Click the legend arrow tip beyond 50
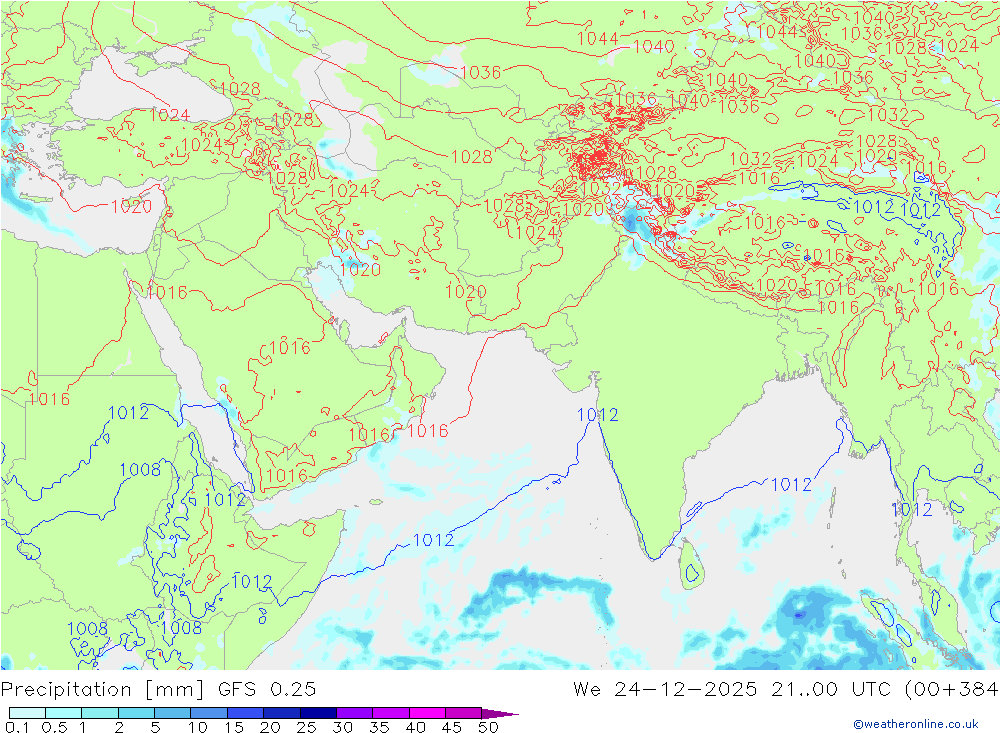 (501, 713)
